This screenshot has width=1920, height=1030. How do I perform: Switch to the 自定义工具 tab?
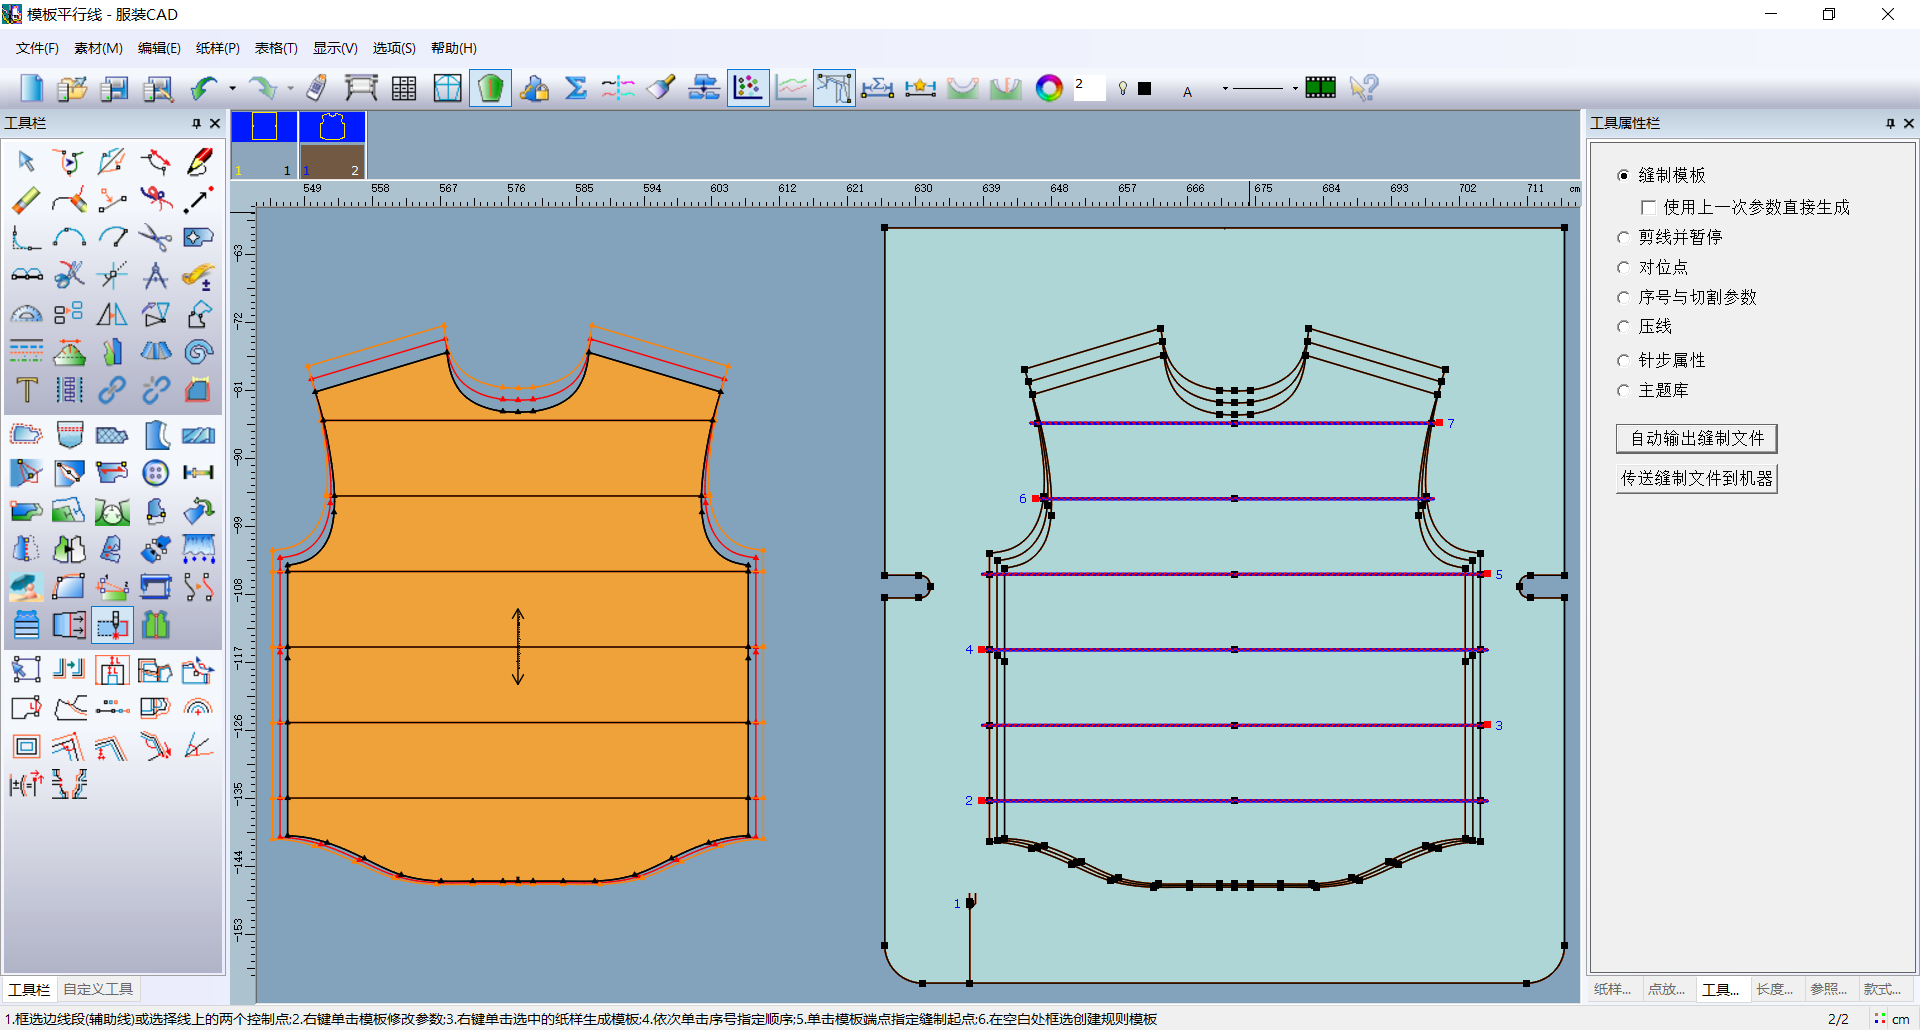pyautogui.click(x=98, y=989)
